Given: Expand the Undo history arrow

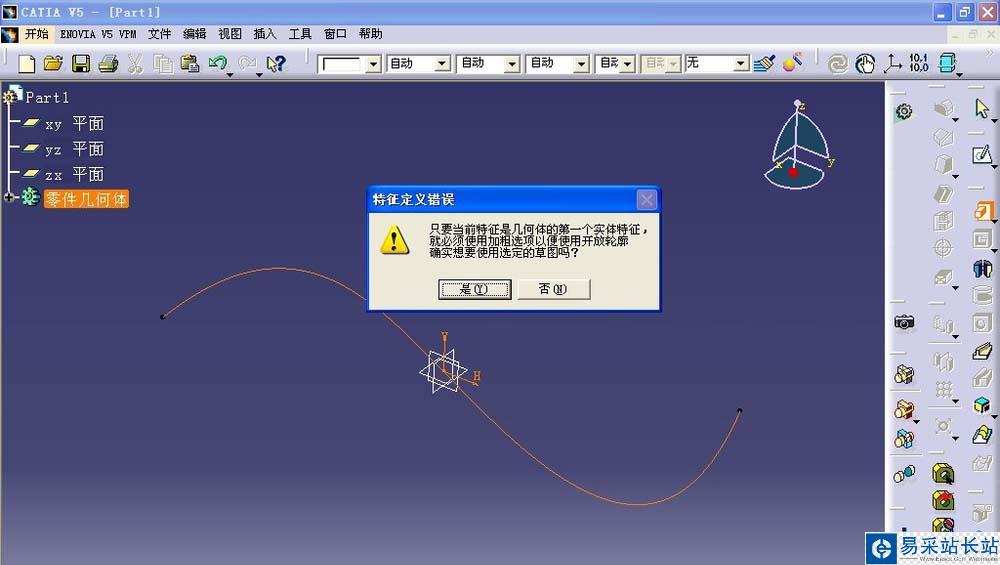Looking at the screenshot, I should coord(231,73).
